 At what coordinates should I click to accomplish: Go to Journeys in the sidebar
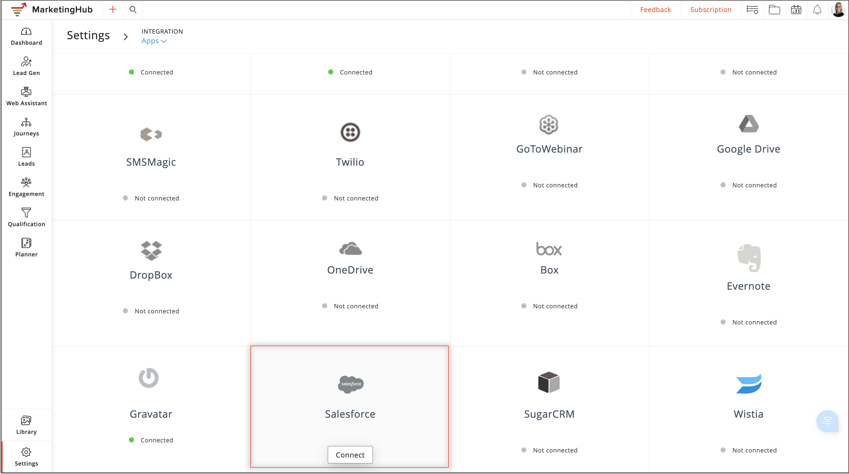pos(26,127)
